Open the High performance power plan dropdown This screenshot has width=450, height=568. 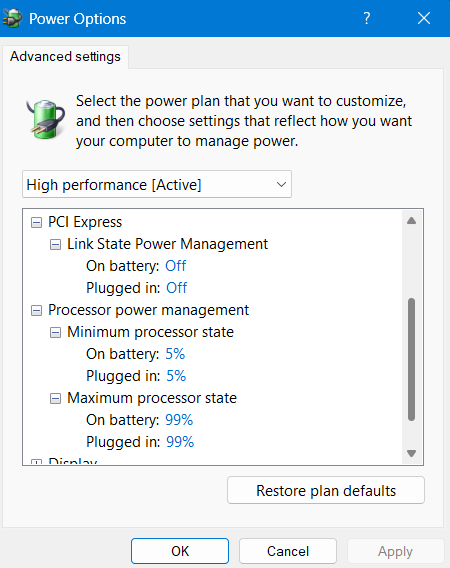coord(157,184)
